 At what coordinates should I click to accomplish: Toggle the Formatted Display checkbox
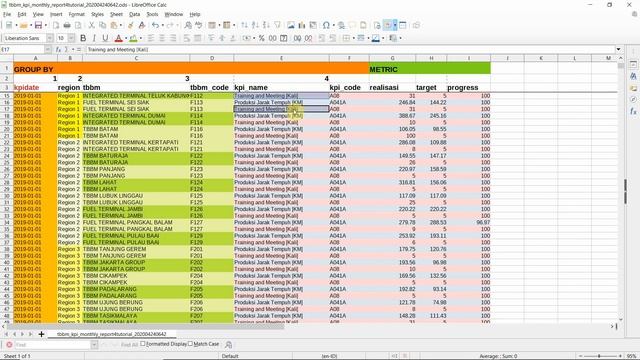tap(143, 344)
